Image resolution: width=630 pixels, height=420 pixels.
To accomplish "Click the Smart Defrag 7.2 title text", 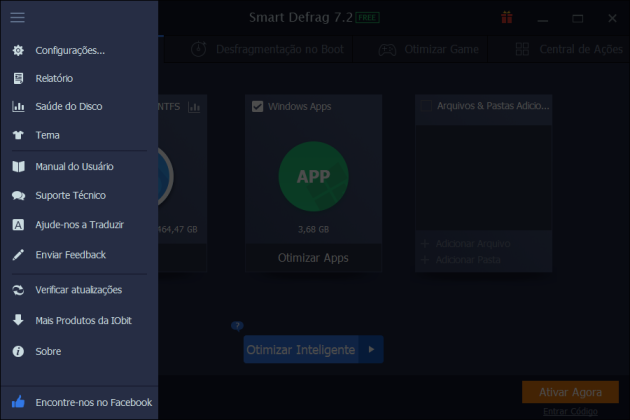I will click(301, 17).
